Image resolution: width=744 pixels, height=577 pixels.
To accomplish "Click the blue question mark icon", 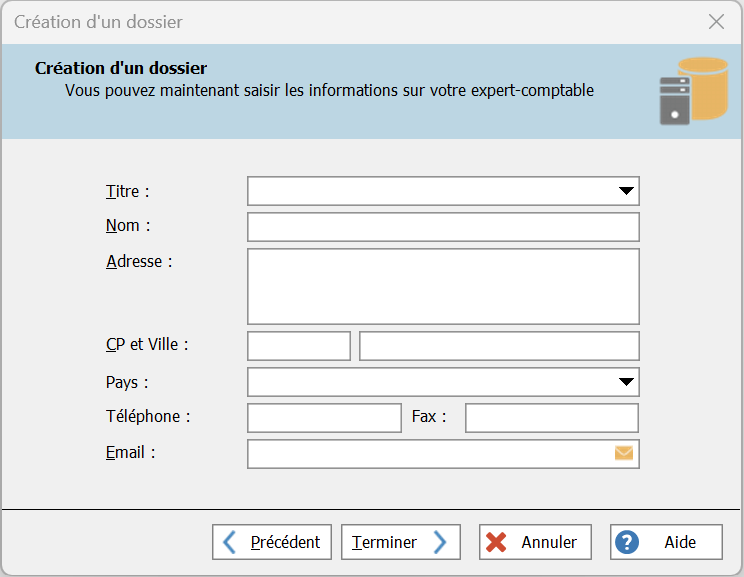I will click(627, 542).
